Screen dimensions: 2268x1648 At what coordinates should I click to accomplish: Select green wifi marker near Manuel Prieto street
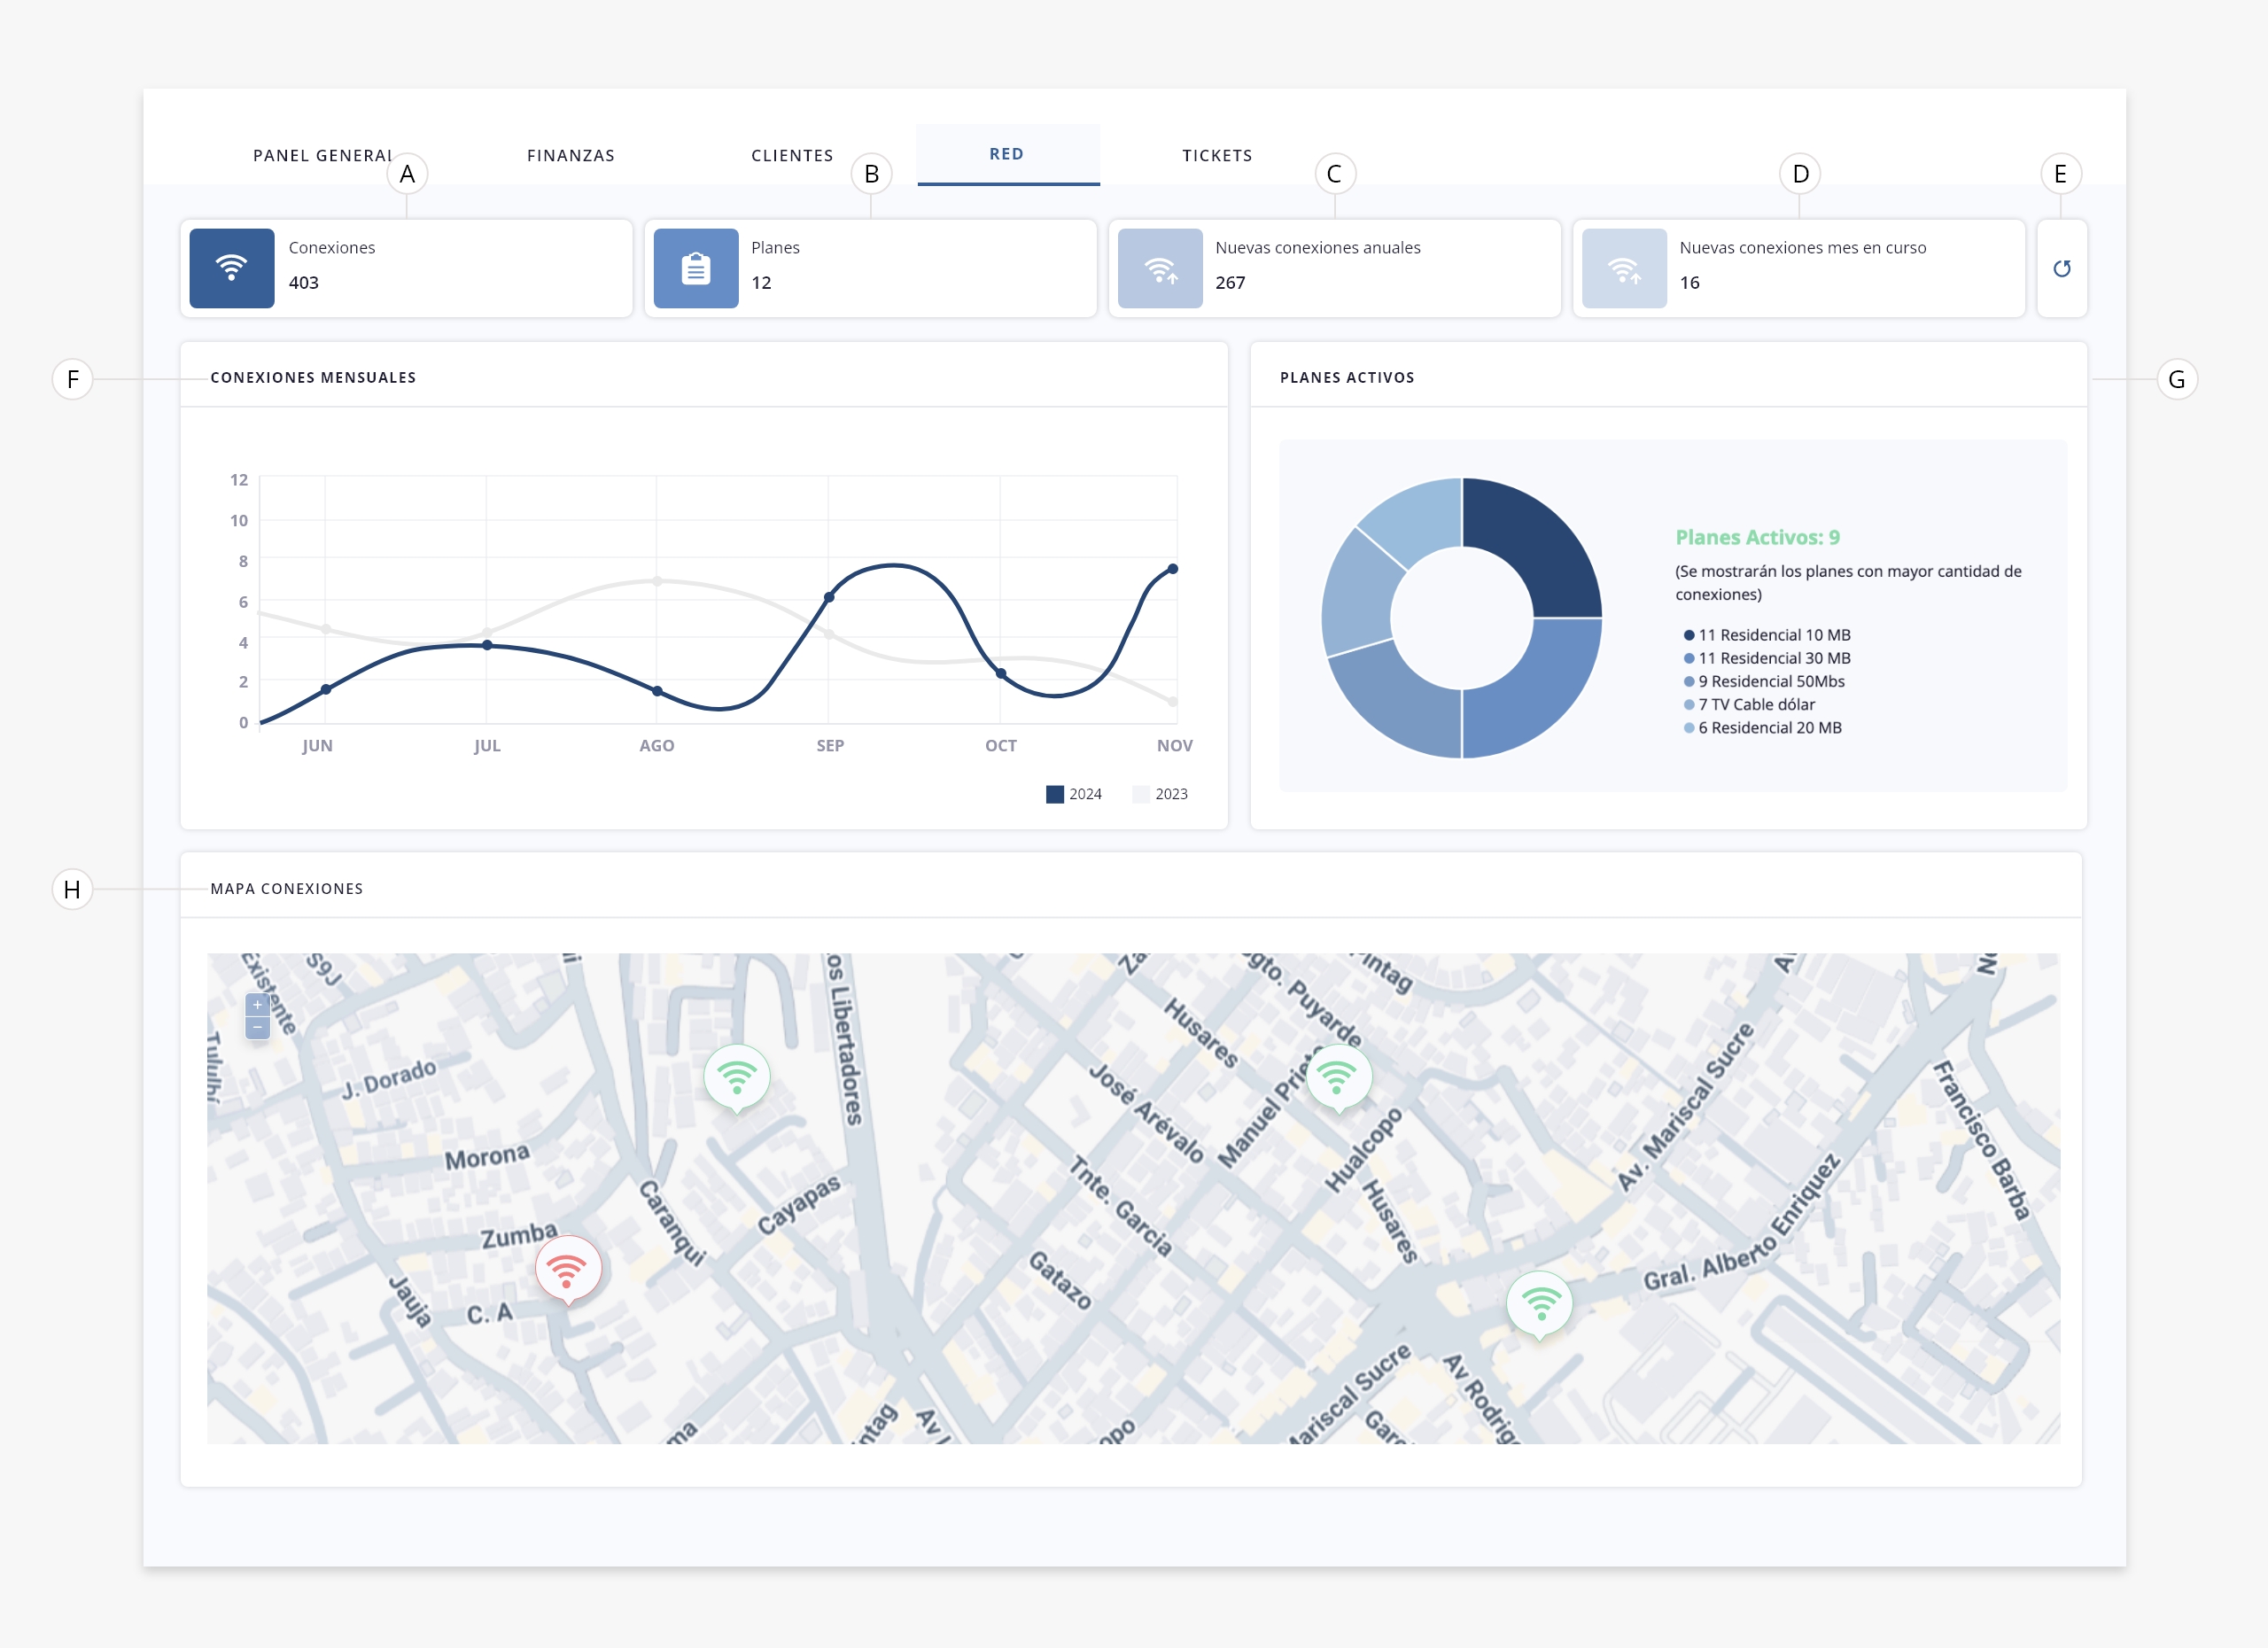pos(1337,1075)
